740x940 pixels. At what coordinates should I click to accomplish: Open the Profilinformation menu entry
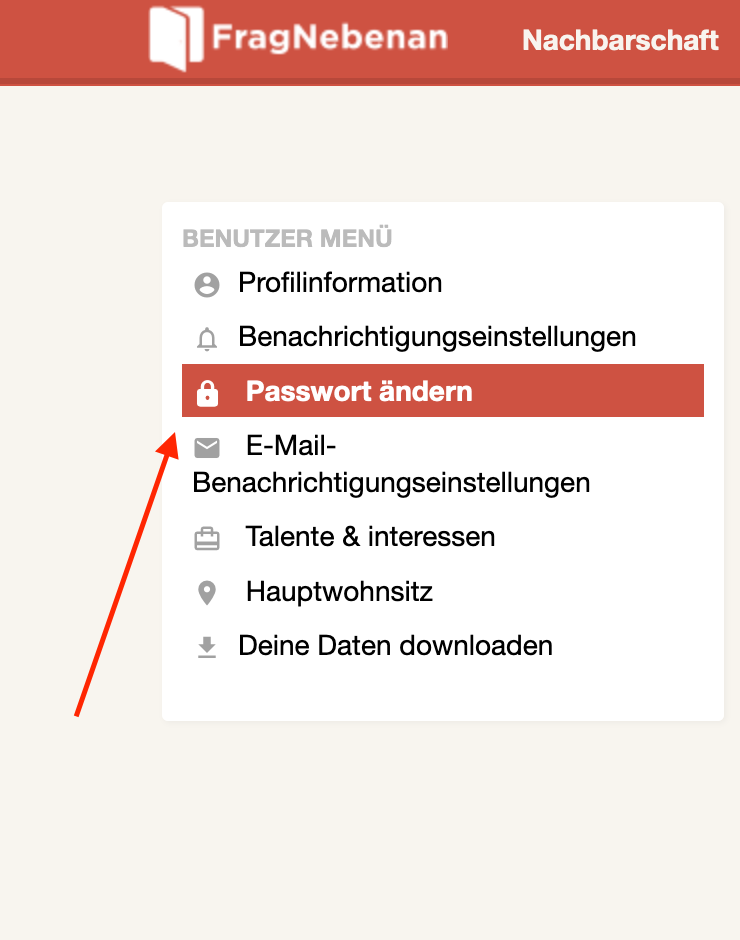(340, 283)
